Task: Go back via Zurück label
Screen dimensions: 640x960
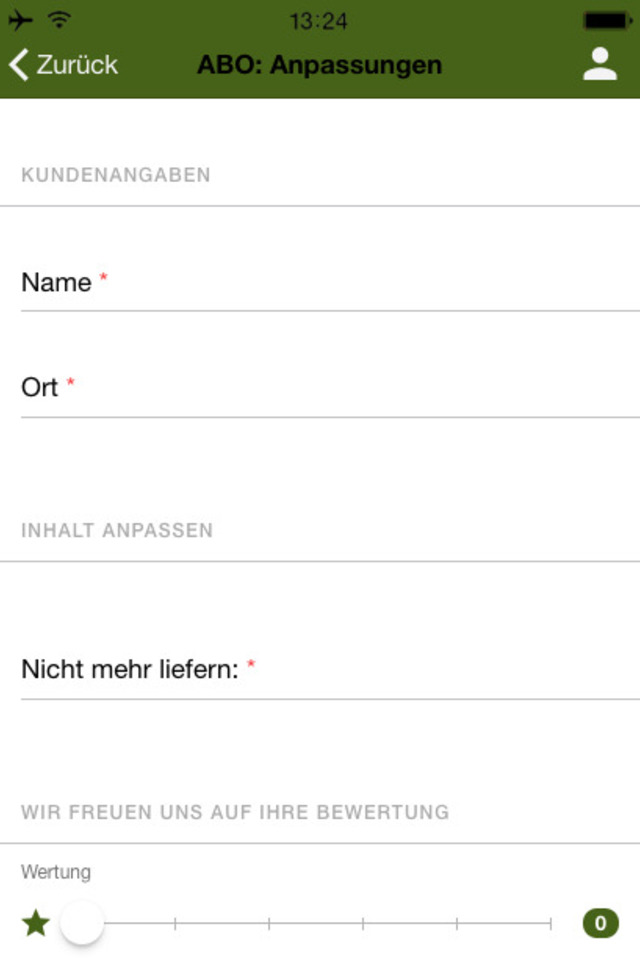Action: [77, 64]
